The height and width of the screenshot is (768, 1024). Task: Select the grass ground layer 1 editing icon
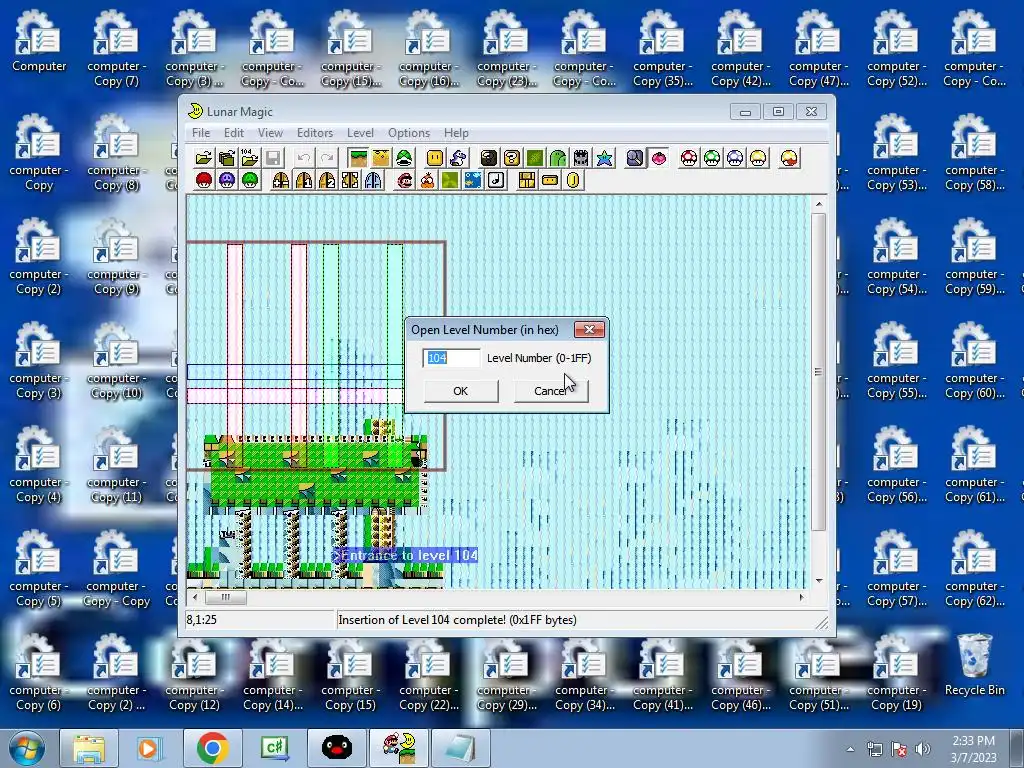(x=358, y=158)
